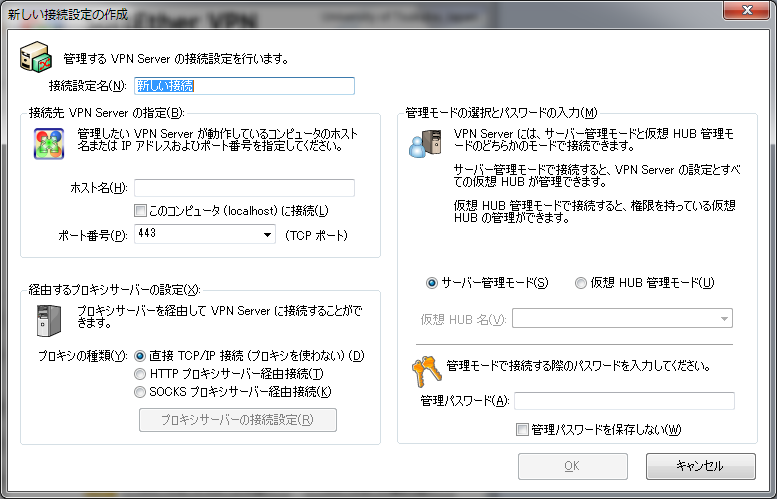Select 直接 TCP/IP 接続 radio button
The height and width of the screenshot is (499, 777).
[140, 356]
